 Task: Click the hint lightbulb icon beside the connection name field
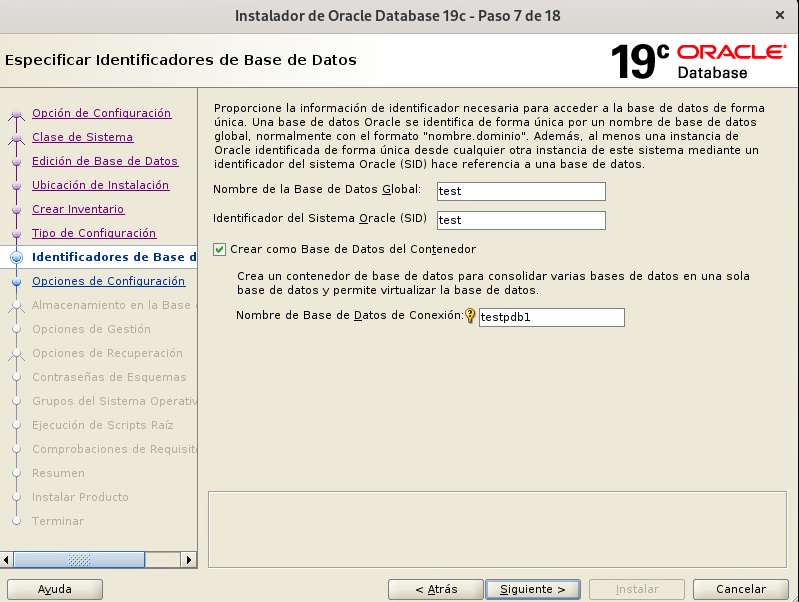pos(470,316)
